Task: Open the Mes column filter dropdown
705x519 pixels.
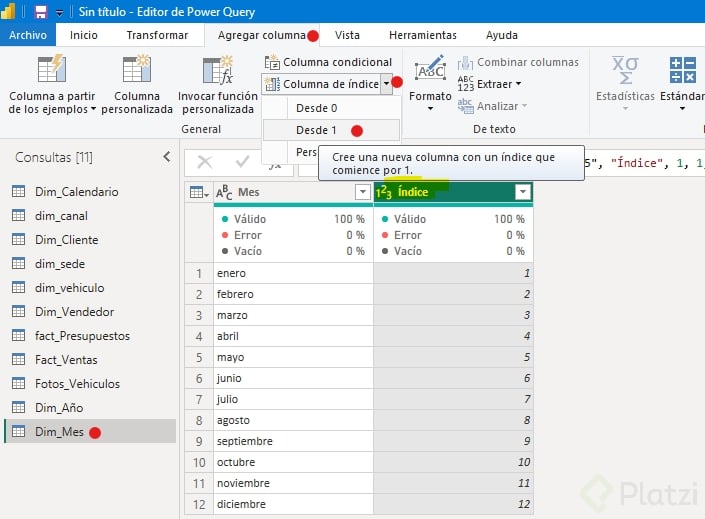Action: click(x=362, y=192)
